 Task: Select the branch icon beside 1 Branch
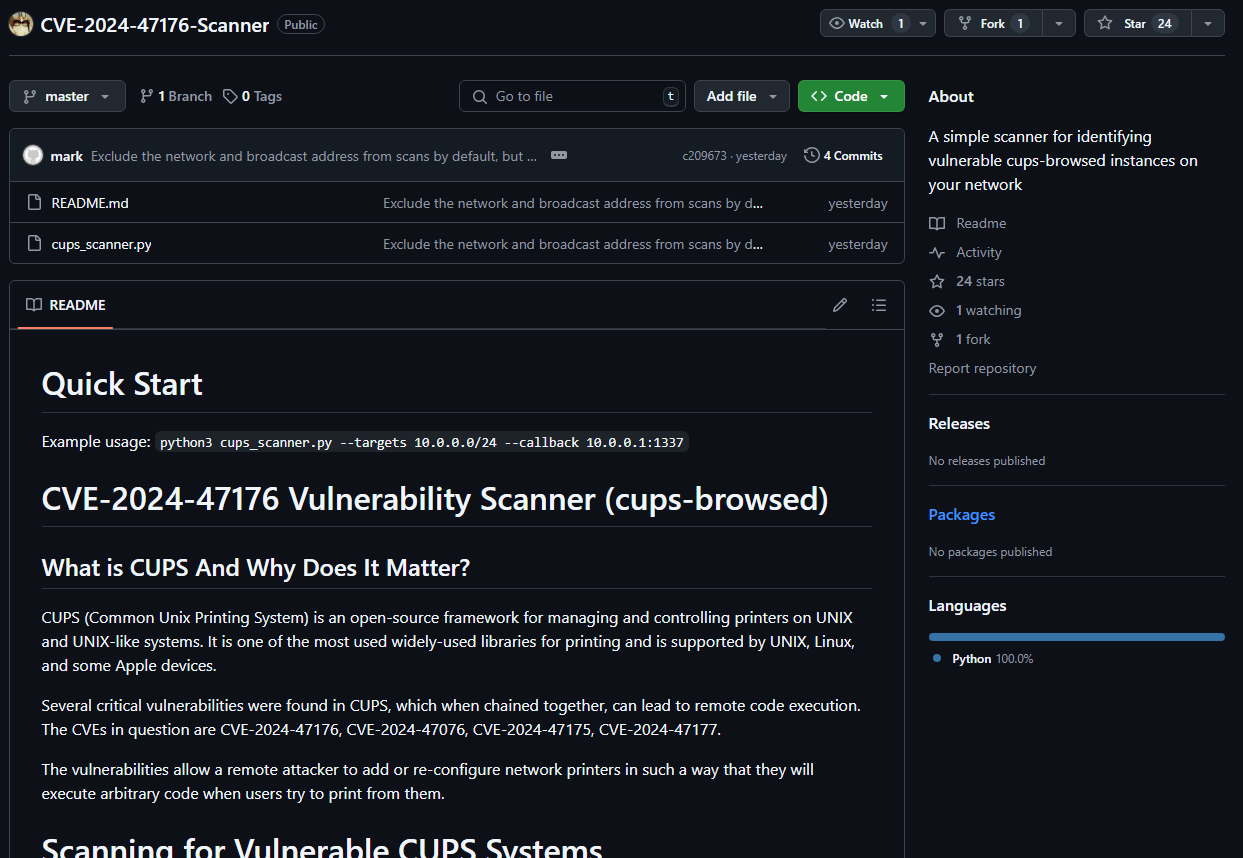(x=146, y=95)
